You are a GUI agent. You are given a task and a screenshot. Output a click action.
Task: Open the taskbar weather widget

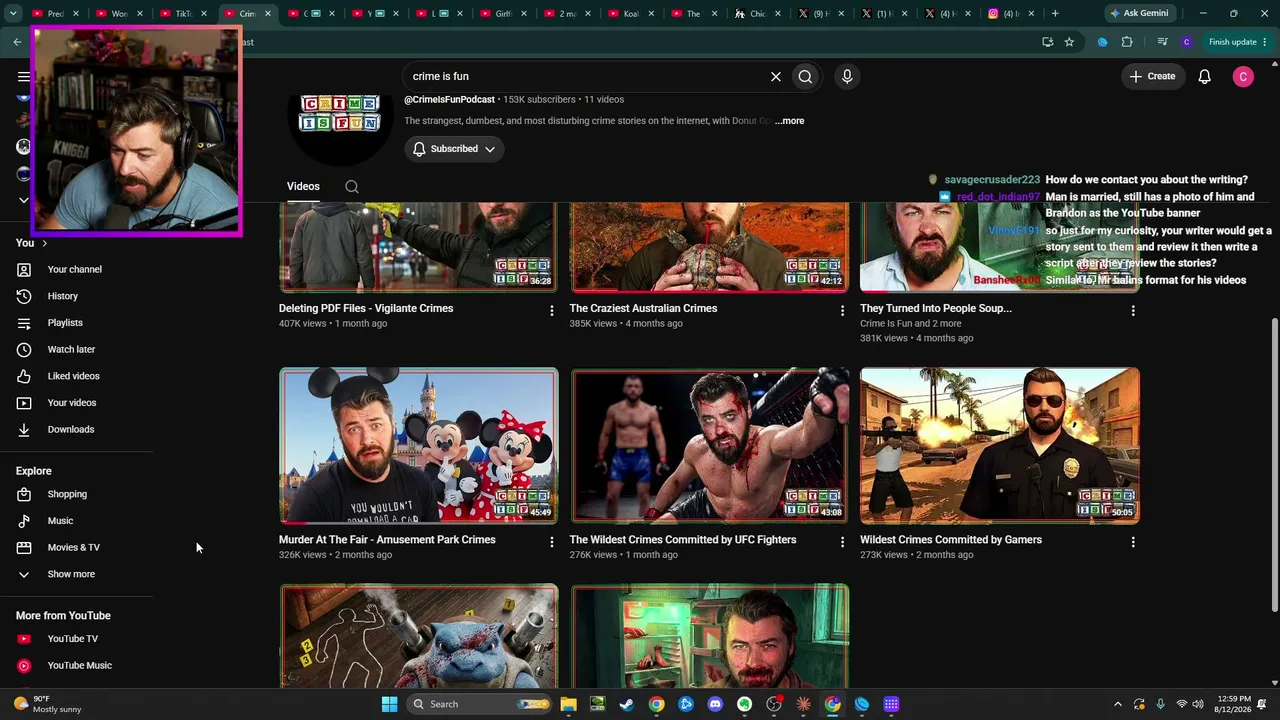48,704
